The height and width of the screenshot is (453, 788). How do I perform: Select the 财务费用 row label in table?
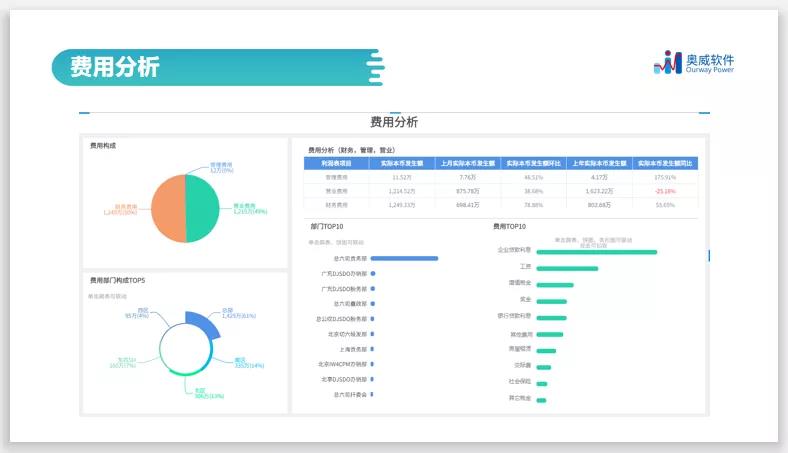pos(336,204)
